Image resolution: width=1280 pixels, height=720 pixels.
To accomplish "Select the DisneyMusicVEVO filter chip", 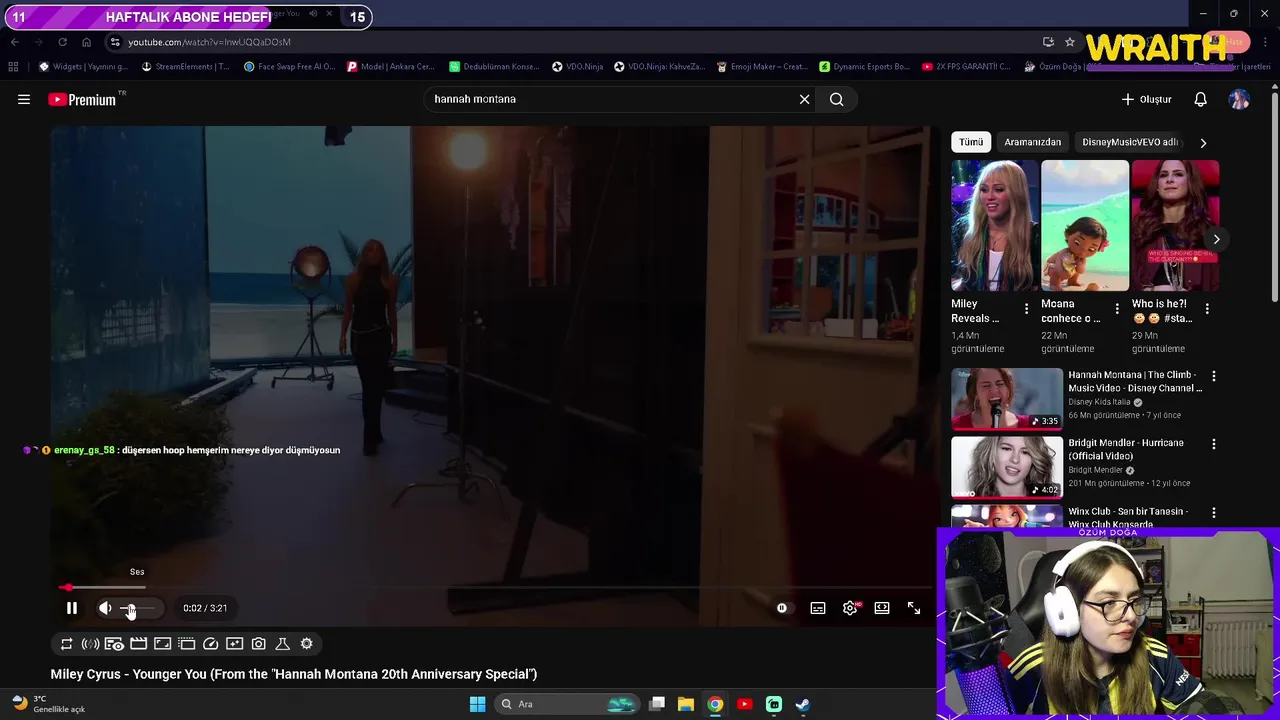I will pyautogui.click(x=1128, y=142).
